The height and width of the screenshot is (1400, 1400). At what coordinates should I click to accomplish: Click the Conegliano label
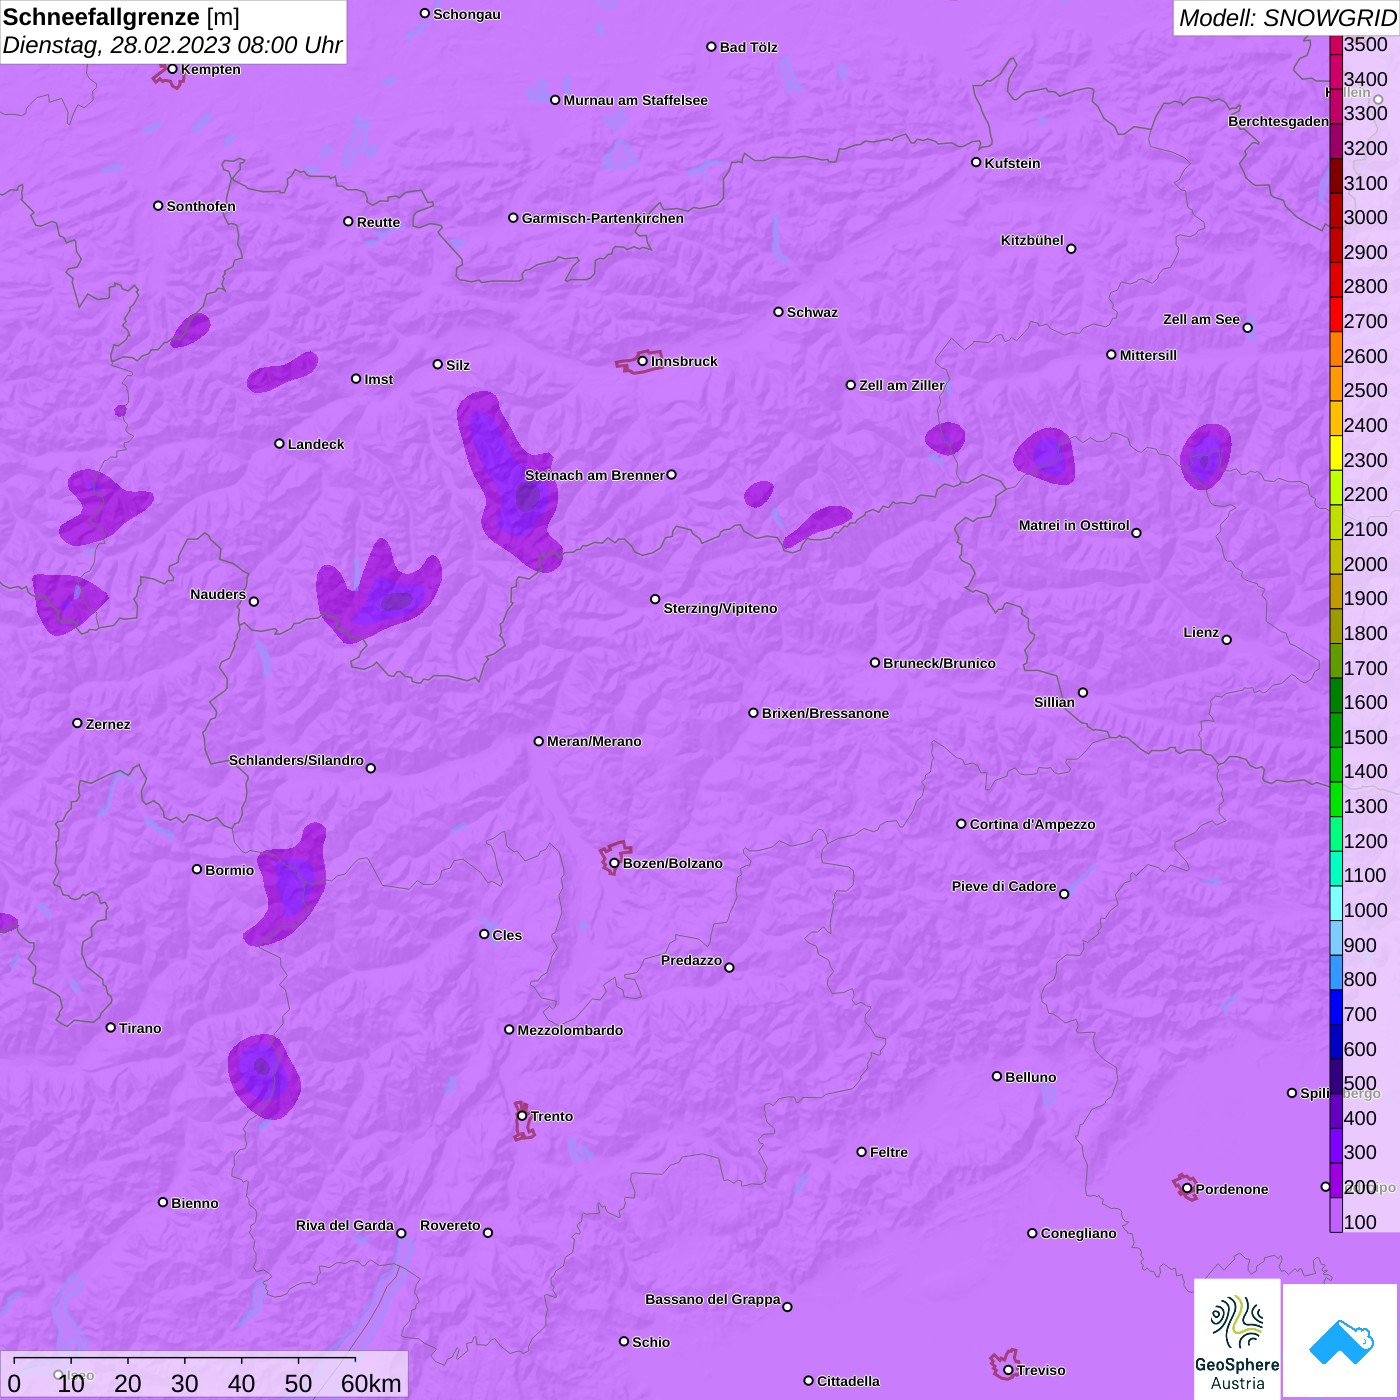click(x=1078, y=1233)
